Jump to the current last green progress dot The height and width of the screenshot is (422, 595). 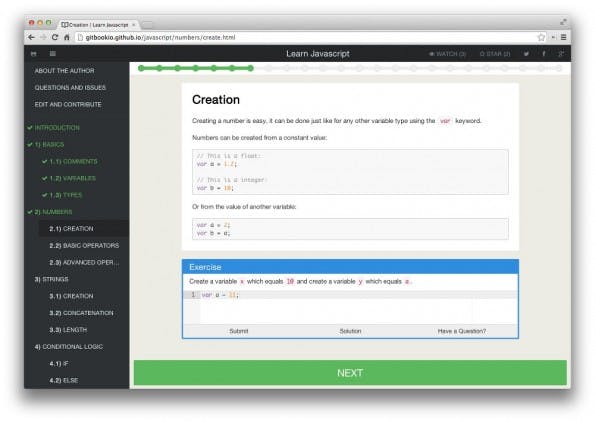(250, 68)
